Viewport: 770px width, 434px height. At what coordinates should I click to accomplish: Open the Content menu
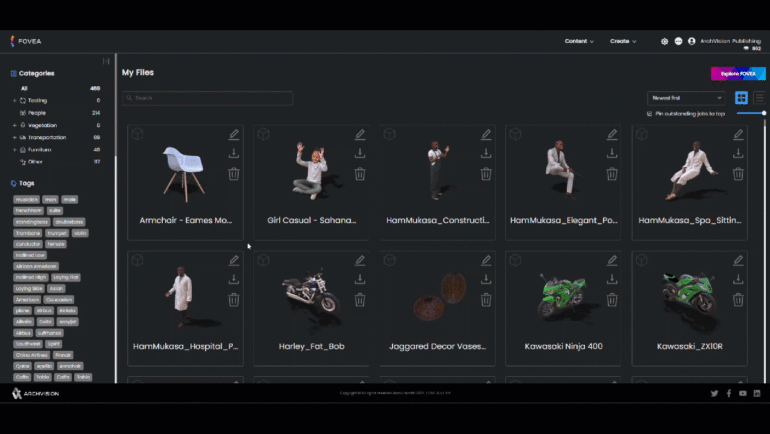click(579, 41)
